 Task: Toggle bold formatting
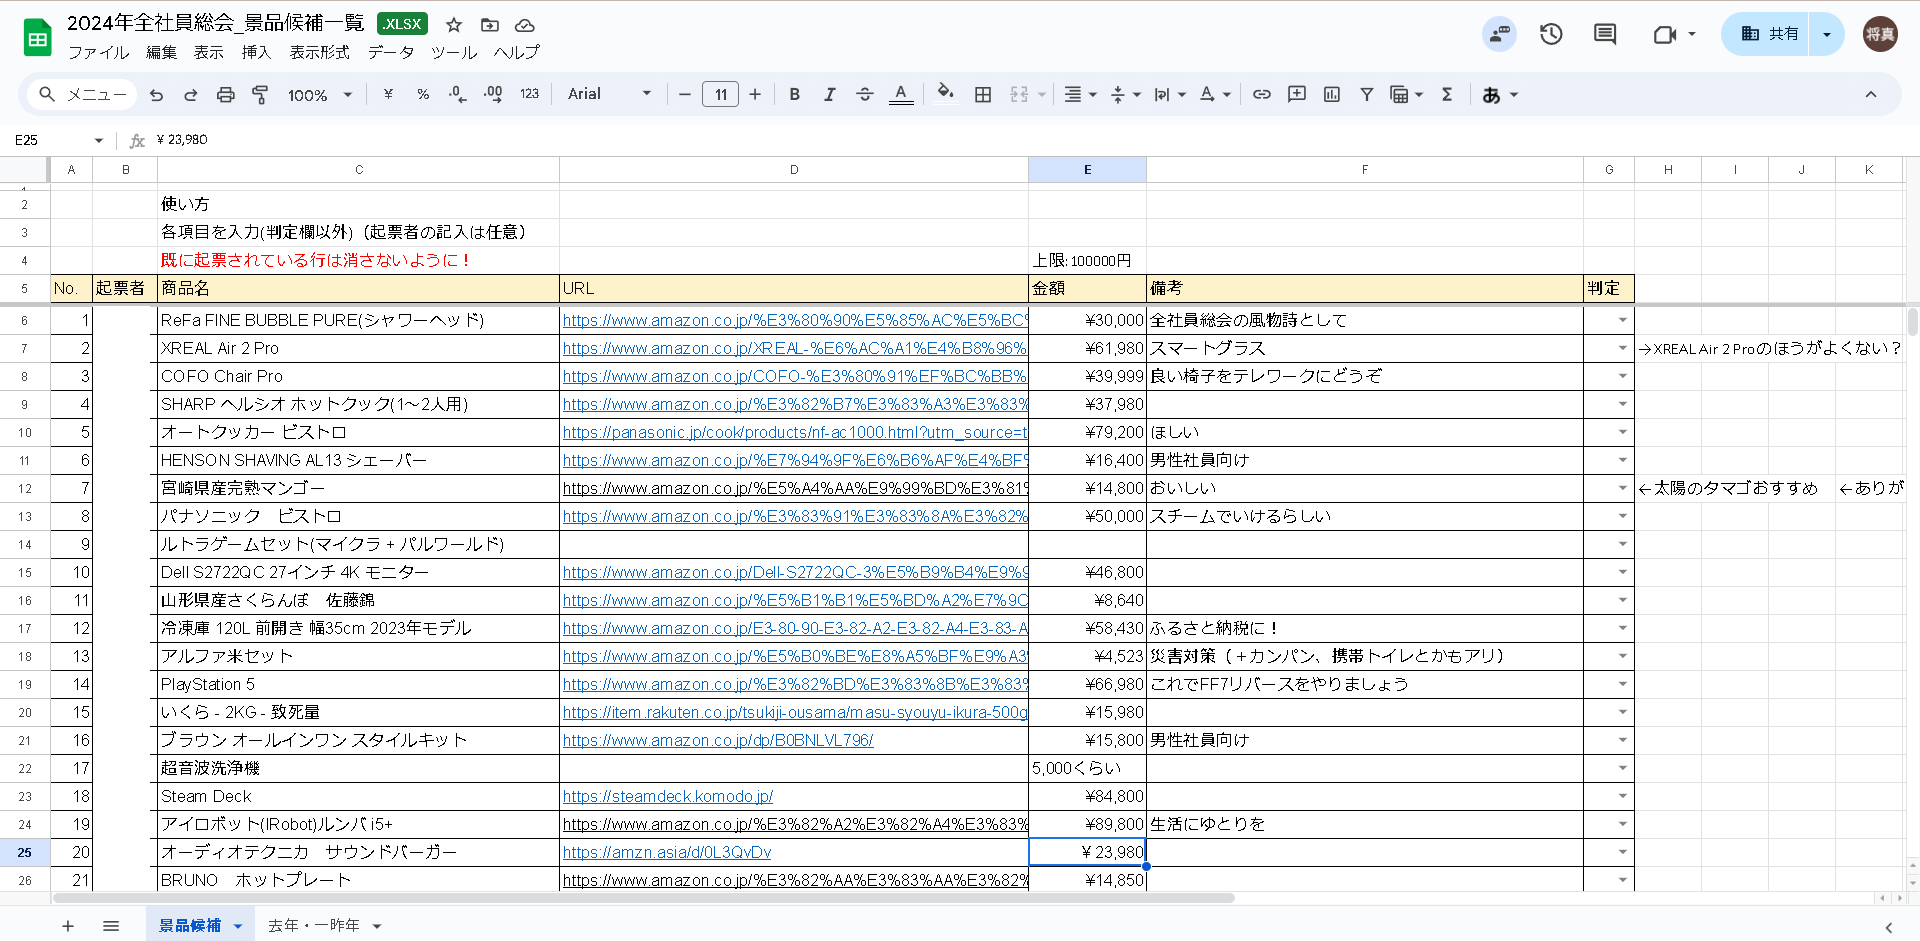pyautogui.click(x=794, y=95)
